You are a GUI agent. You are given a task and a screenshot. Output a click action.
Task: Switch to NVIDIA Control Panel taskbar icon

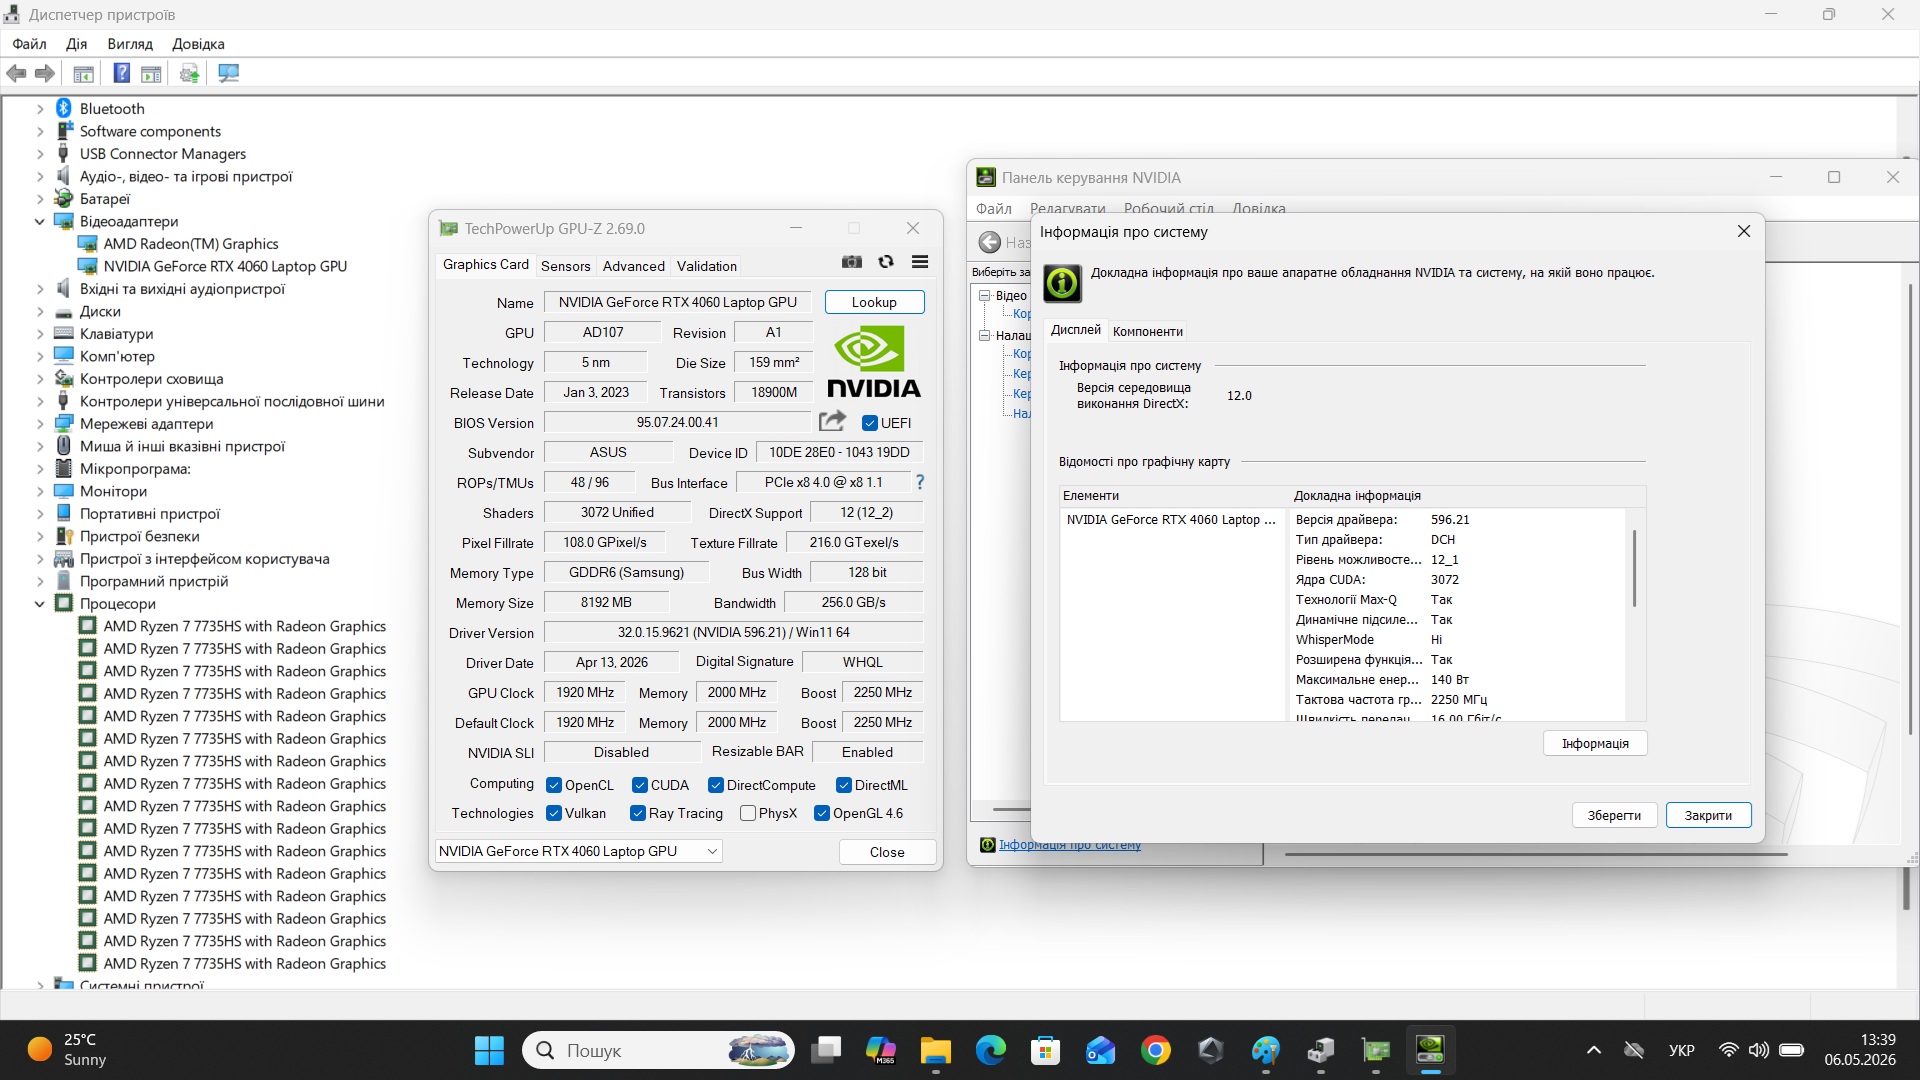(x=1431, y=1050)
